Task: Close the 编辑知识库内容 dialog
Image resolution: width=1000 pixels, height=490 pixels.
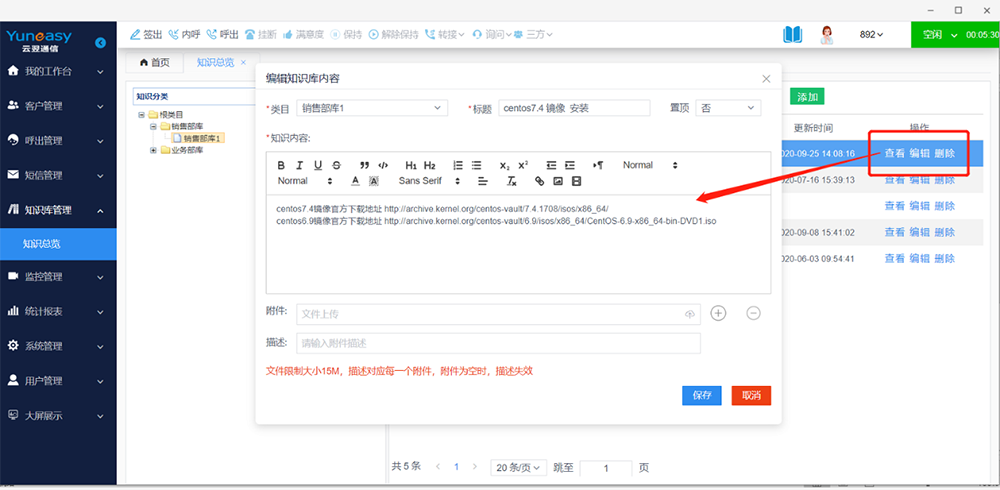Action: point(766,79)
